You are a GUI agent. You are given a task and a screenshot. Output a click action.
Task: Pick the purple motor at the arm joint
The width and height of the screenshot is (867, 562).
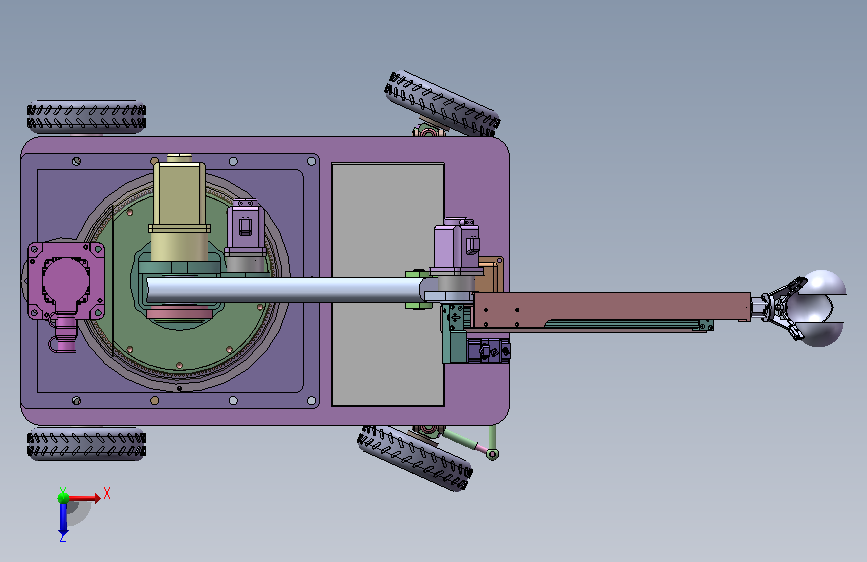[457, 246]
